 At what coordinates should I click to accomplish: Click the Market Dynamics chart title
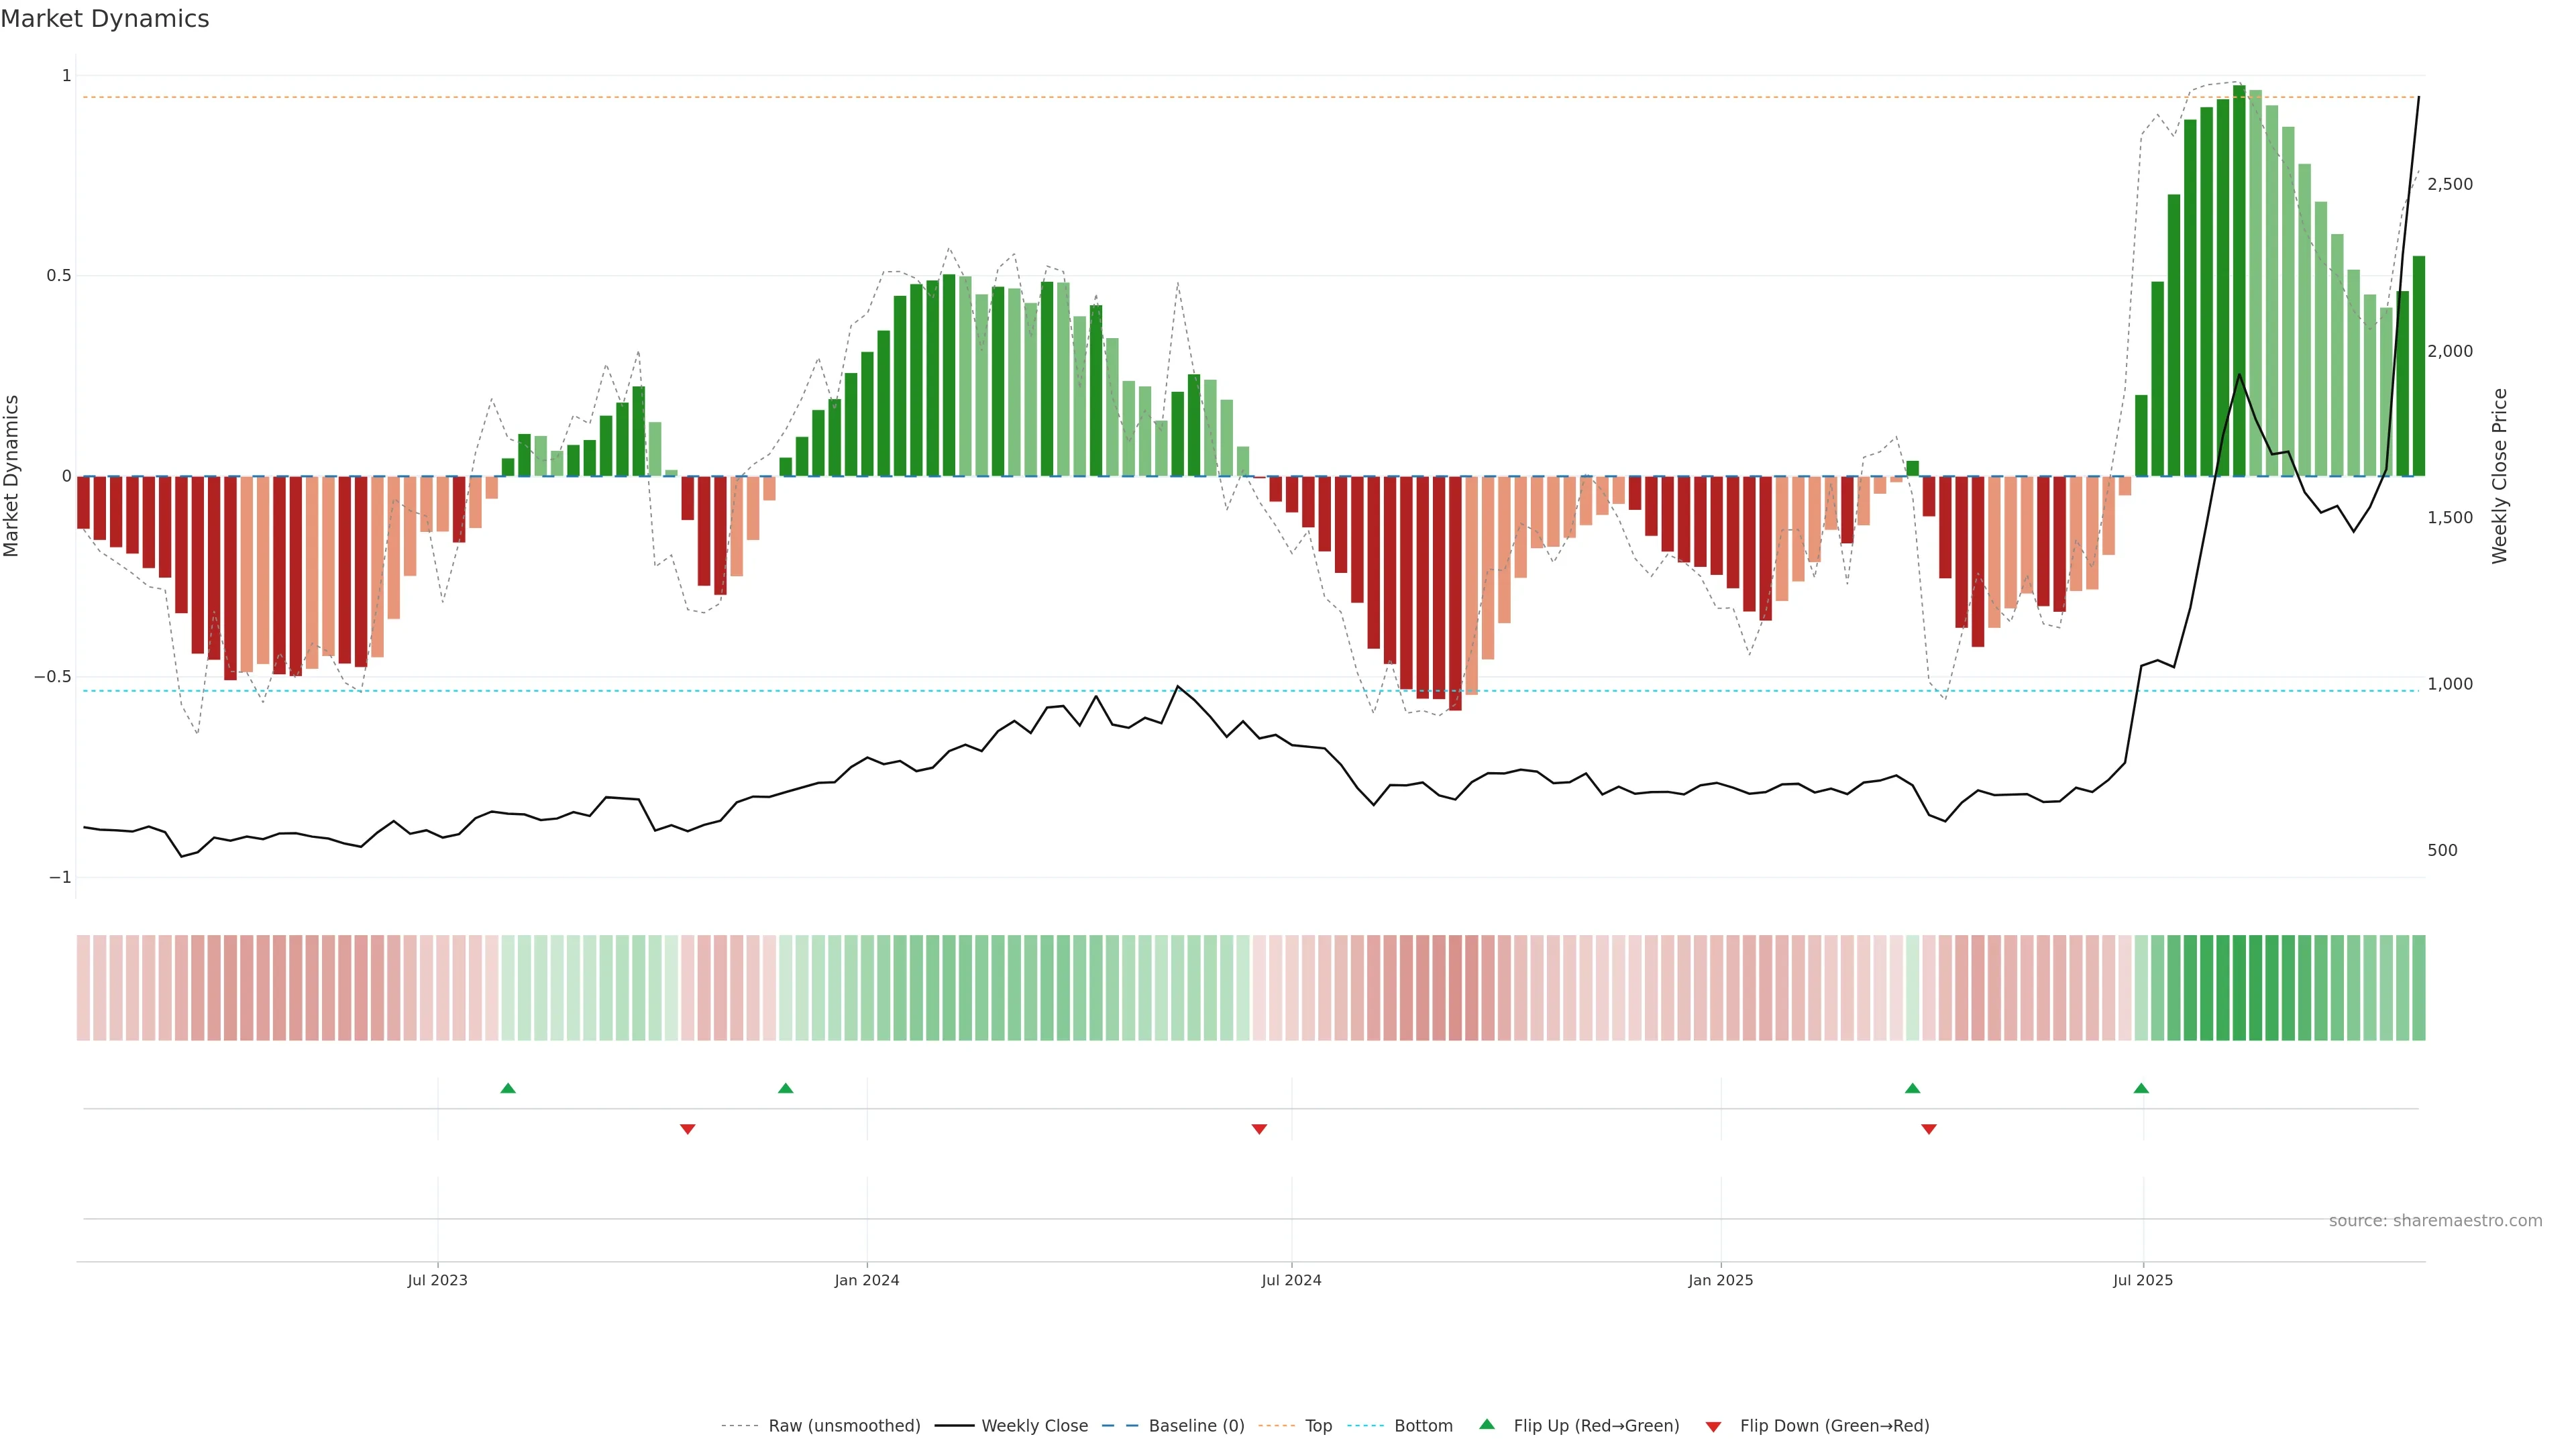point(105,19)
